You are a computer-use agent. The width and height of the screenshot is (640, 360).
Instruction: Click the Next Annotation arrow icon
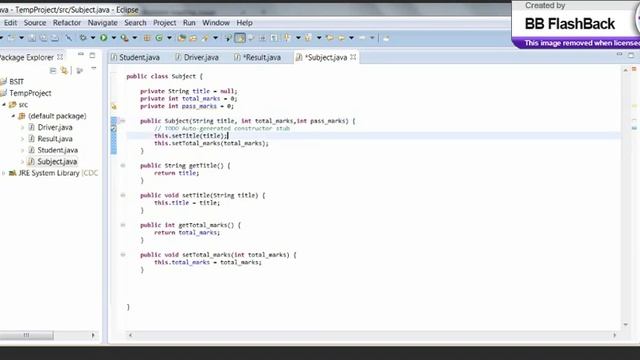(287, 38)
